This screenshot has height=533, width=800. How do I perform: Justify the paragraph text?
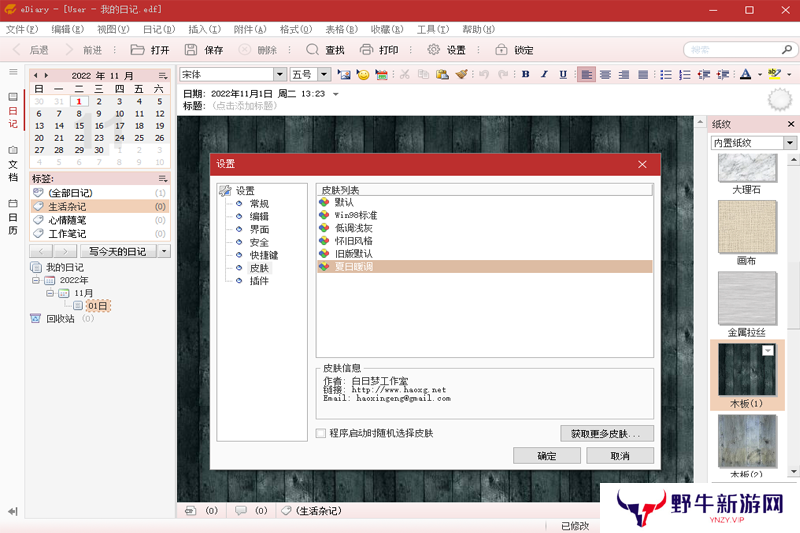tap(643, 75)
